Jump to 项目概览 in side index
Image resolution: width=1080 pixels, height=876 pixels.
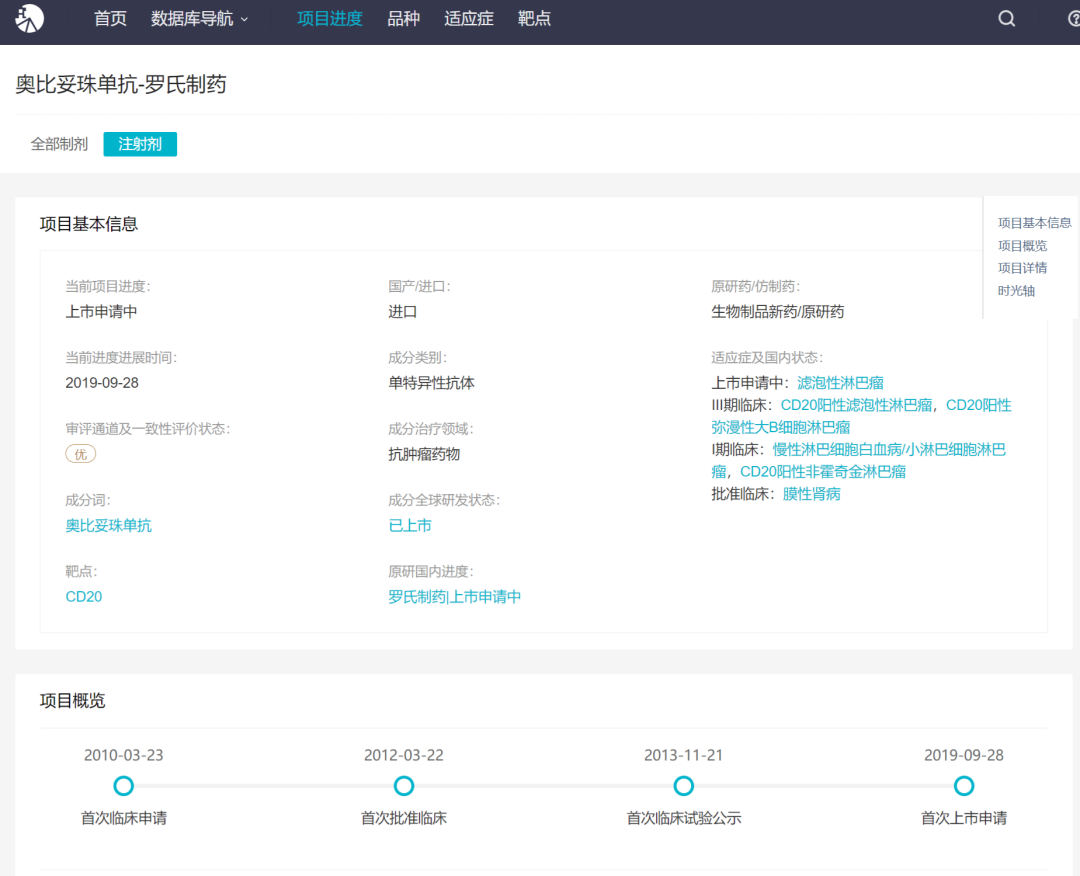[x=1022, y=246]
